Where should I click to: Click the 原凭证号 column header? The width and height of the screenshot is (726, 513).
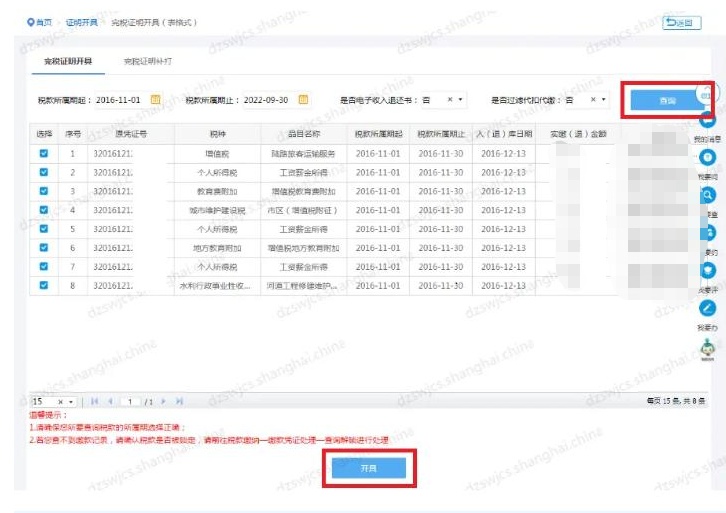coord(131,134)
